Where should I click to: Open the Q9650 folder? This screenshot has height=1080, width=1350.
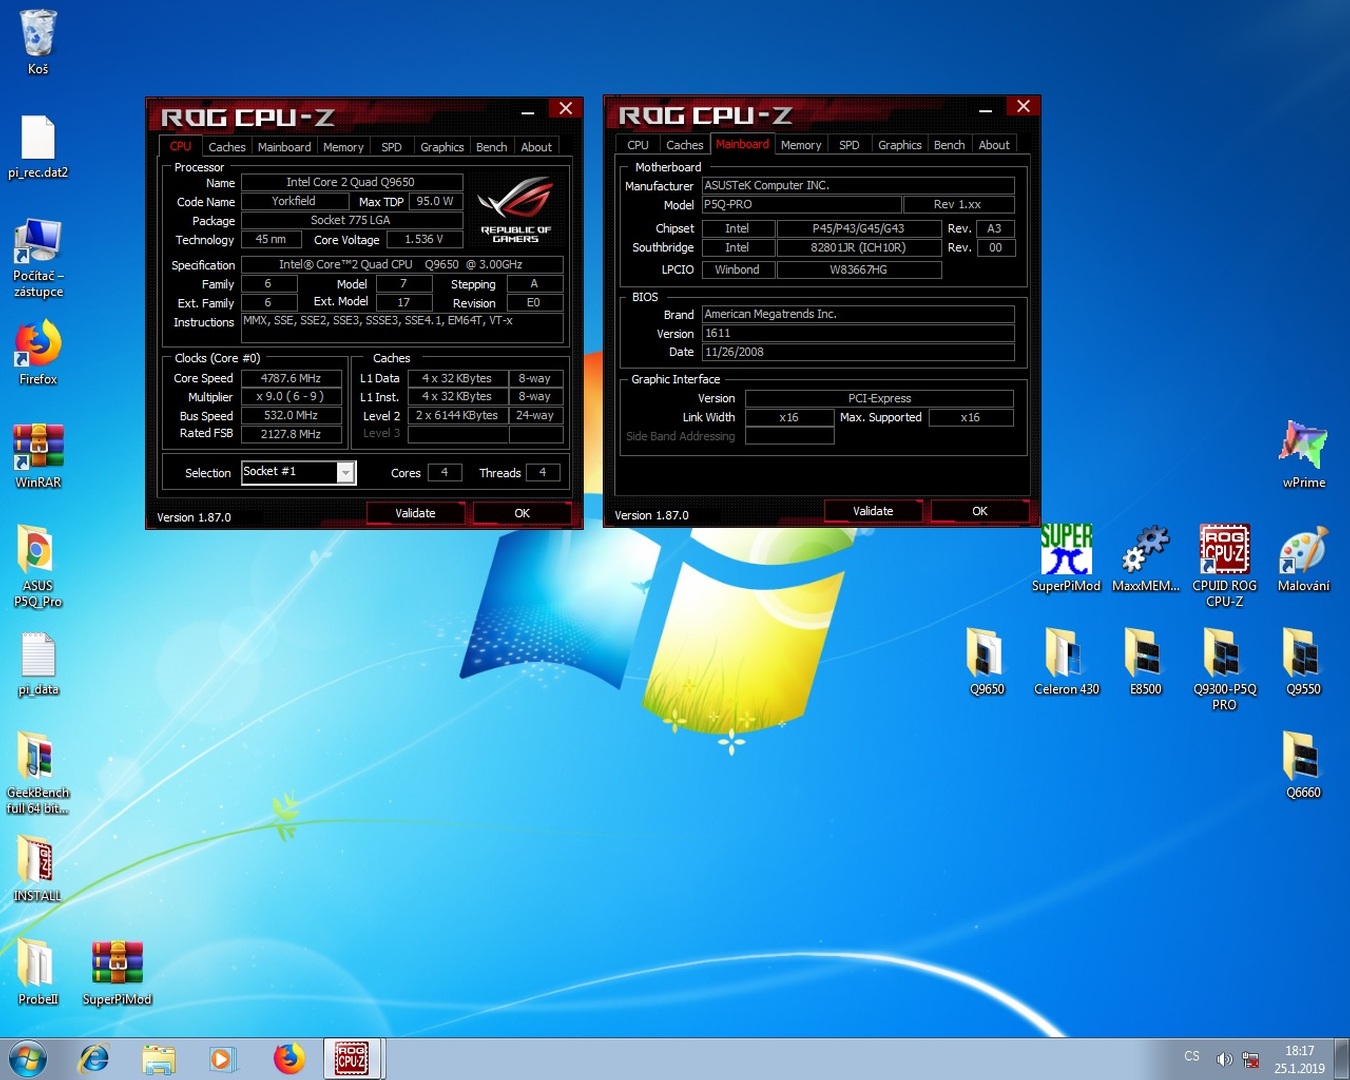pos(987,662)
